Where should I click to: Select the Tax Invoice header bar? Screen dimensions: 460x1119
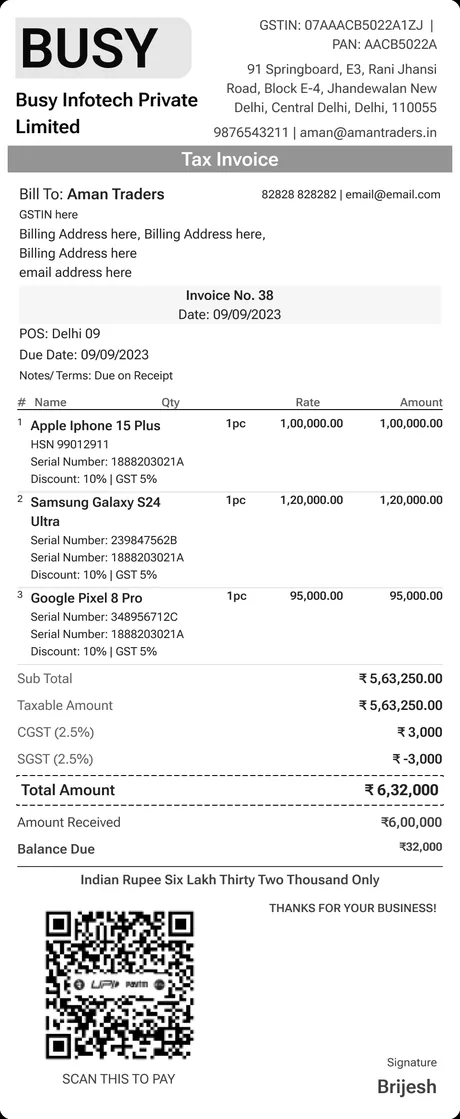tap(230, 159)
